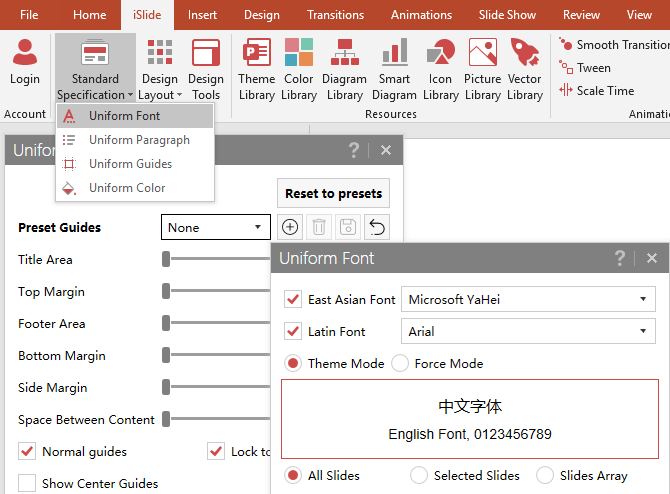Screen dimensions: 670x494
Task: Click the help icon in Uniform Font dialog
Action: [620, 258]
